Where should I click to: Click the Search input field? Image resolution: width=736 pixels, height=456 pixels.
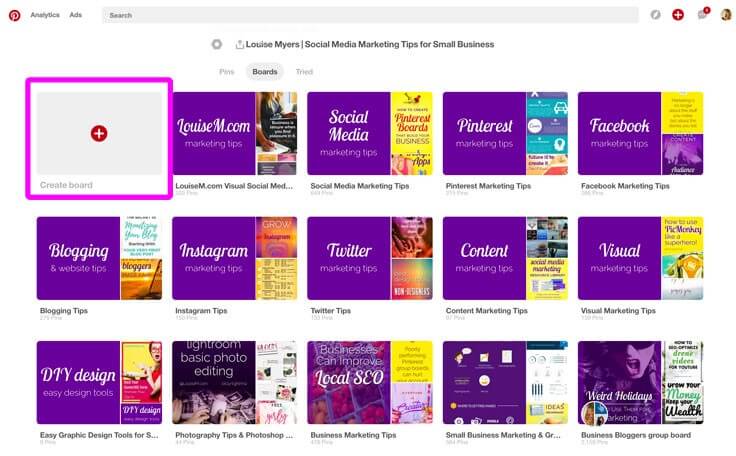tap(370, 15)
